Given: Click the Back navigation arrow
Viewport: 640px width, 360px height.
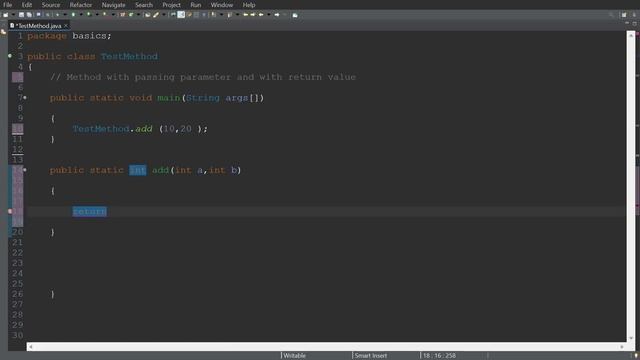Looking at the screenshot, I should coord(261,15).
